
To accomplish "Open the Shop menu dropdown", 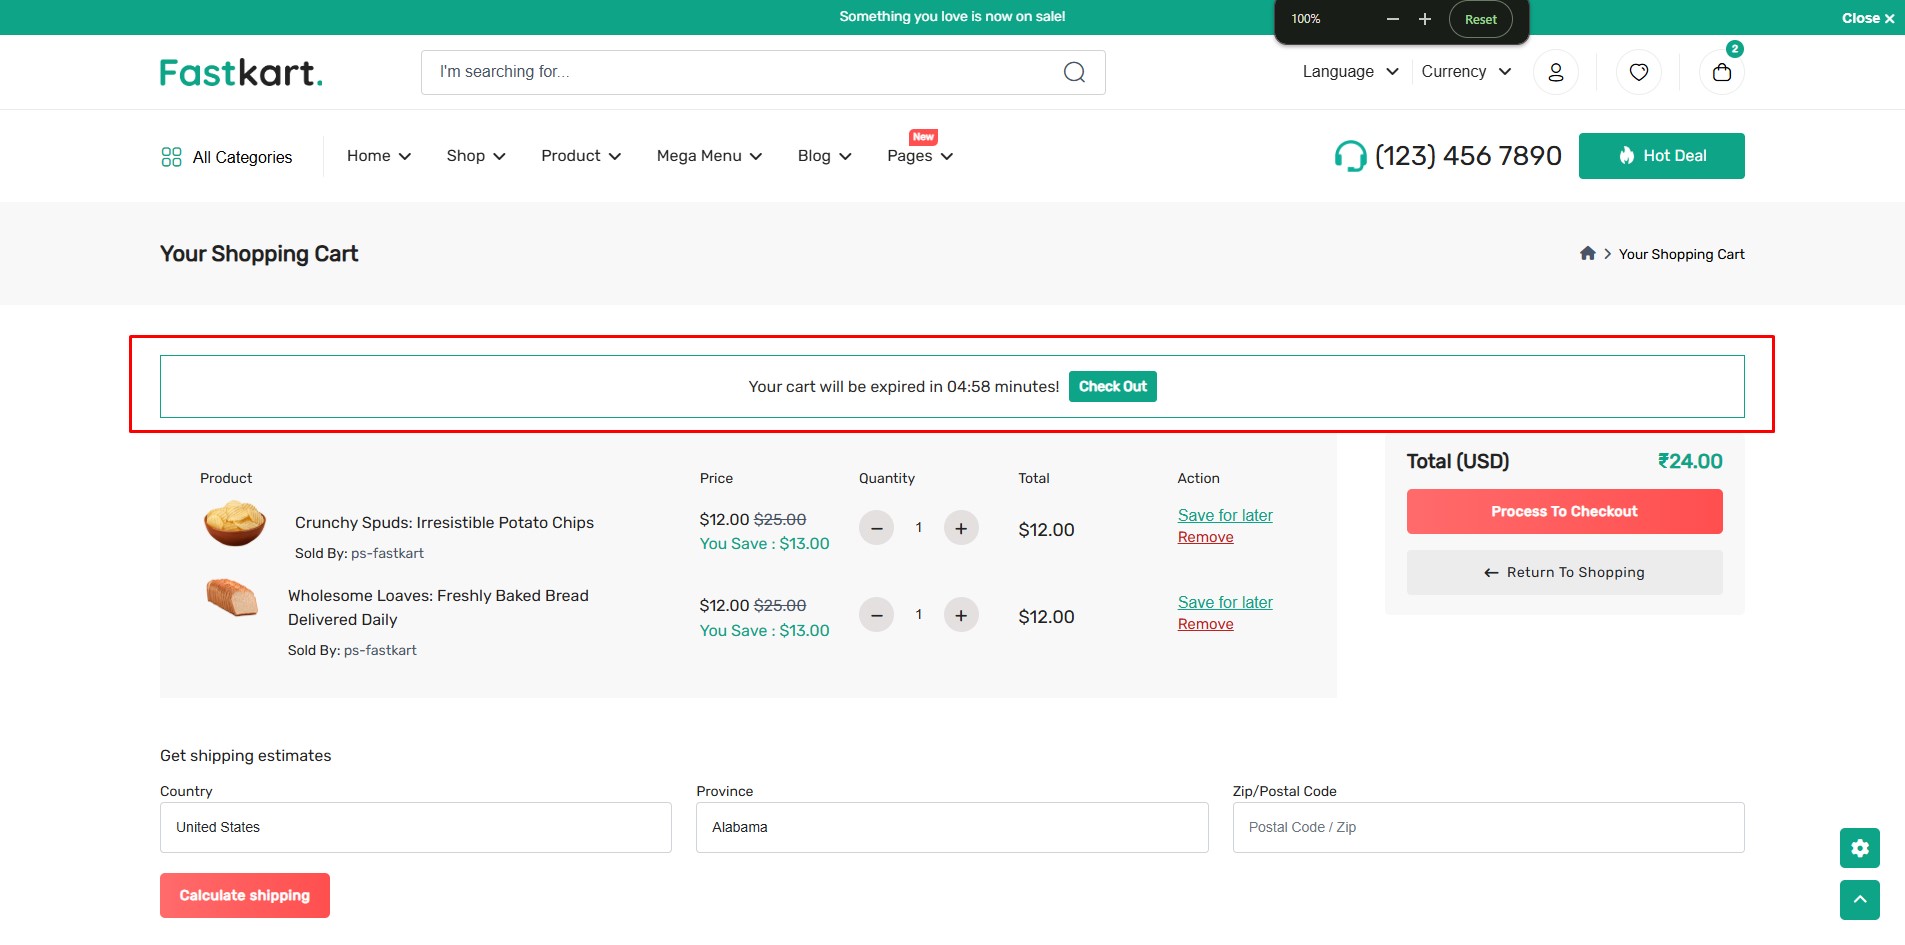I will pyautogui.click(x=476, y=156).
